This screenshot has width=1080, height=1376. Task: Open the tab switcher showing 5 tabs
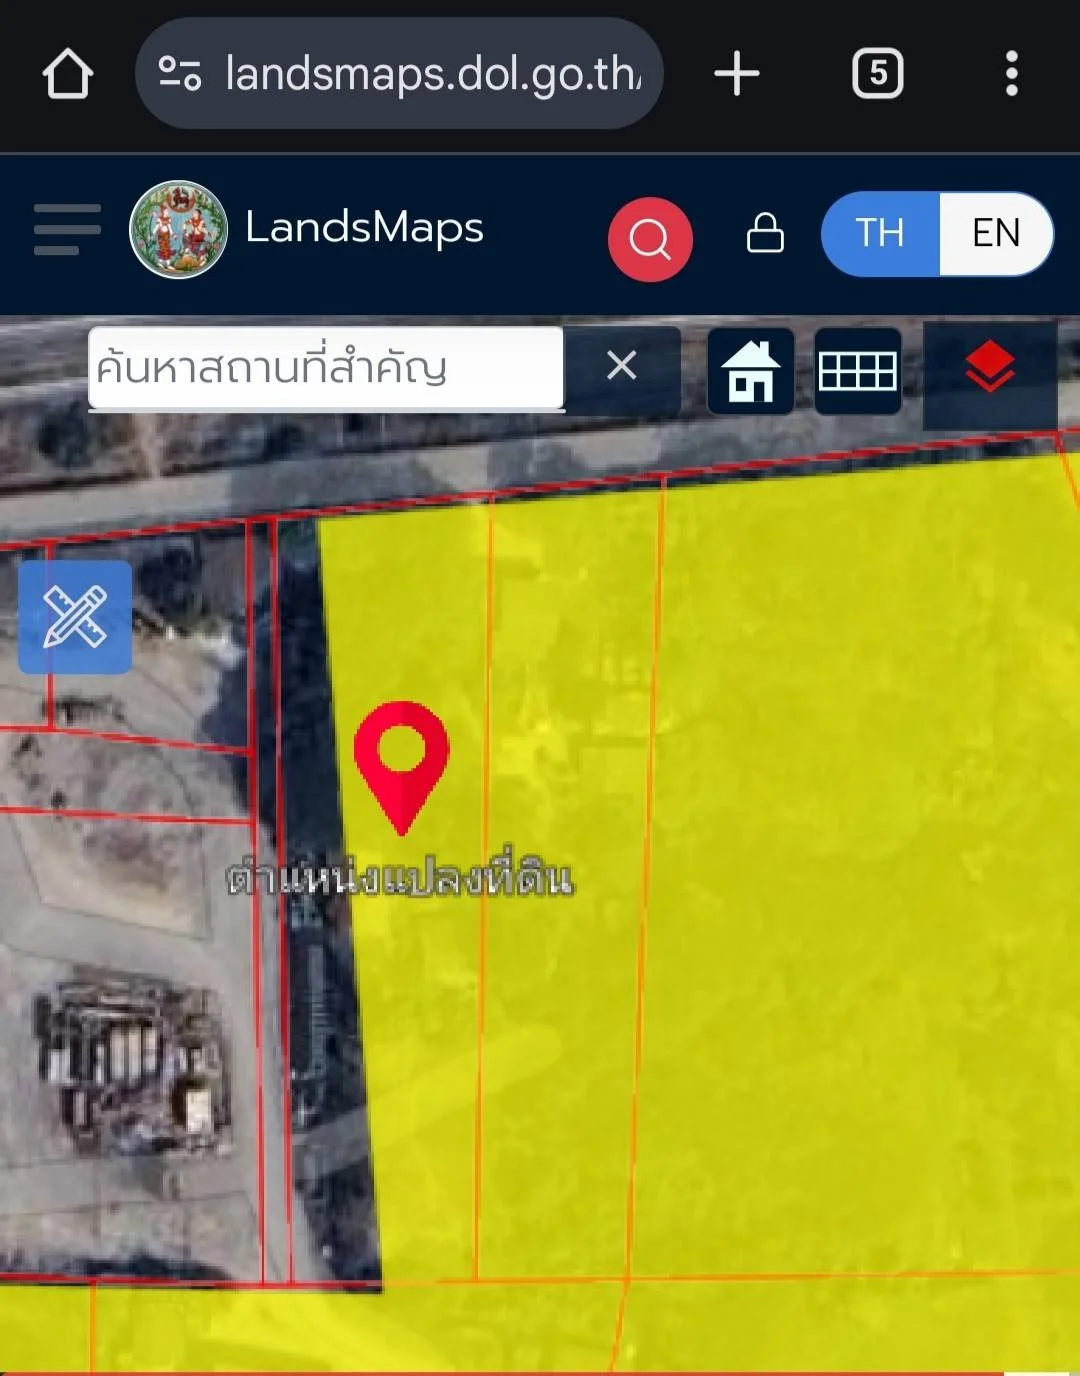point(877,74)
